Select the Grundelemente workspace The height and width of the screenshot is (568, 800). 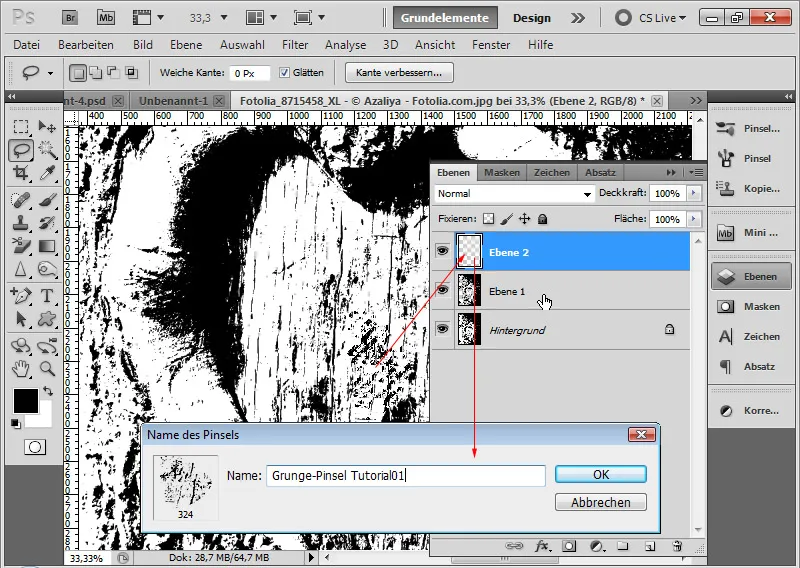[x=444, y=18]
